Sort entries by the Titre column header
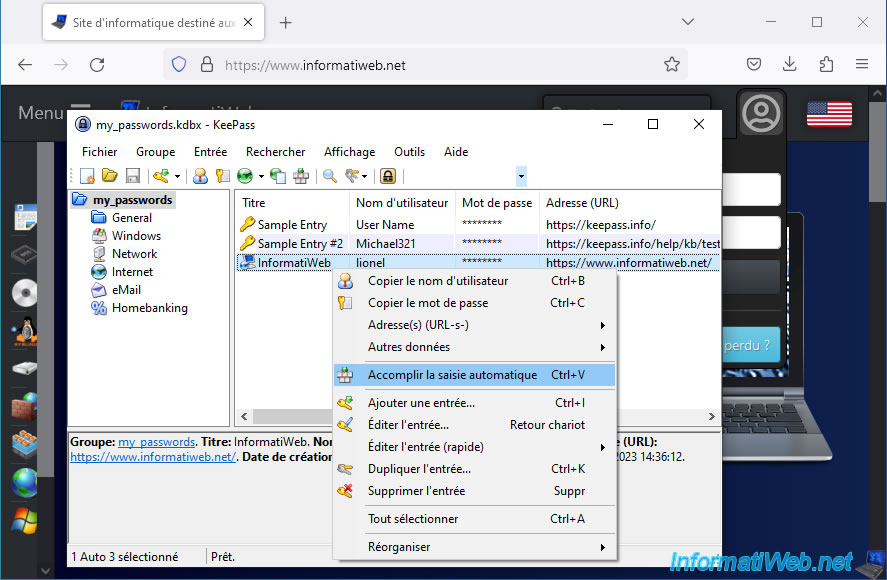The height and width of the screenshot is (580, 887). click(292, 203)
